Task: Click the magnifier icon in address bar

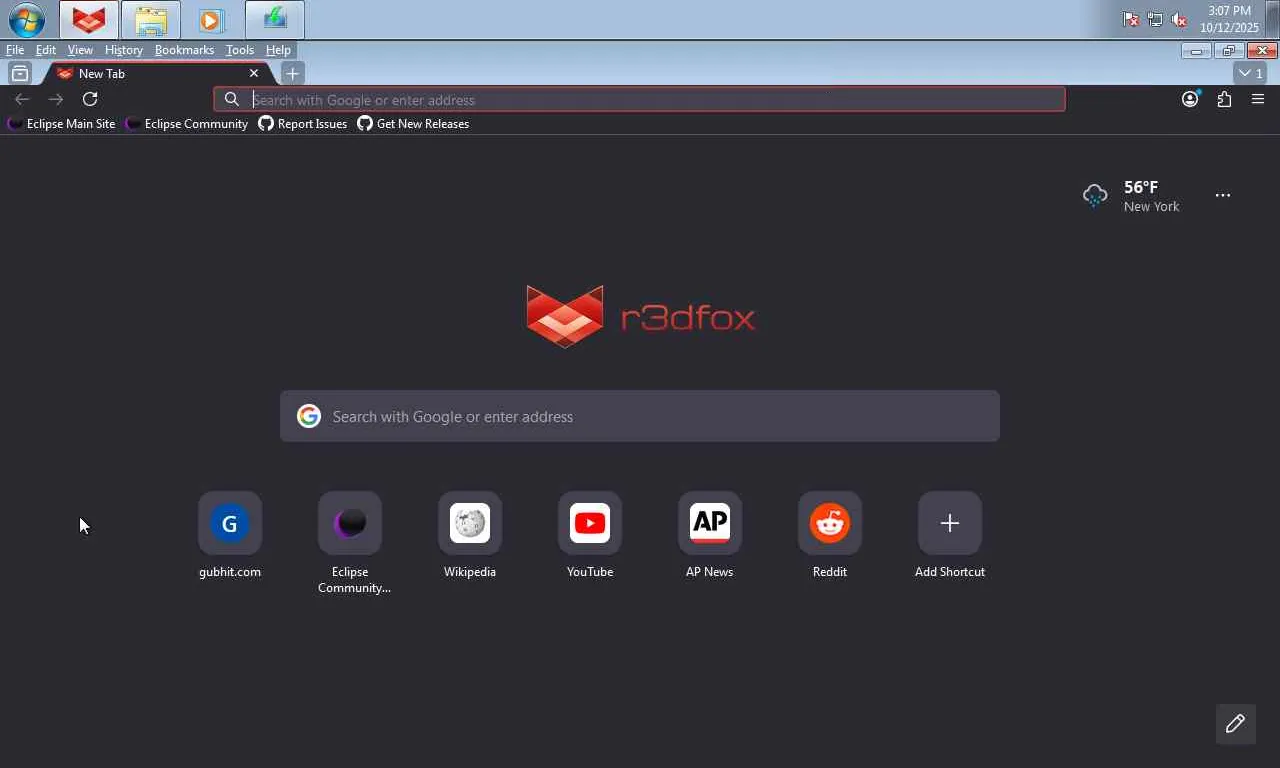Action: point(231,99)
